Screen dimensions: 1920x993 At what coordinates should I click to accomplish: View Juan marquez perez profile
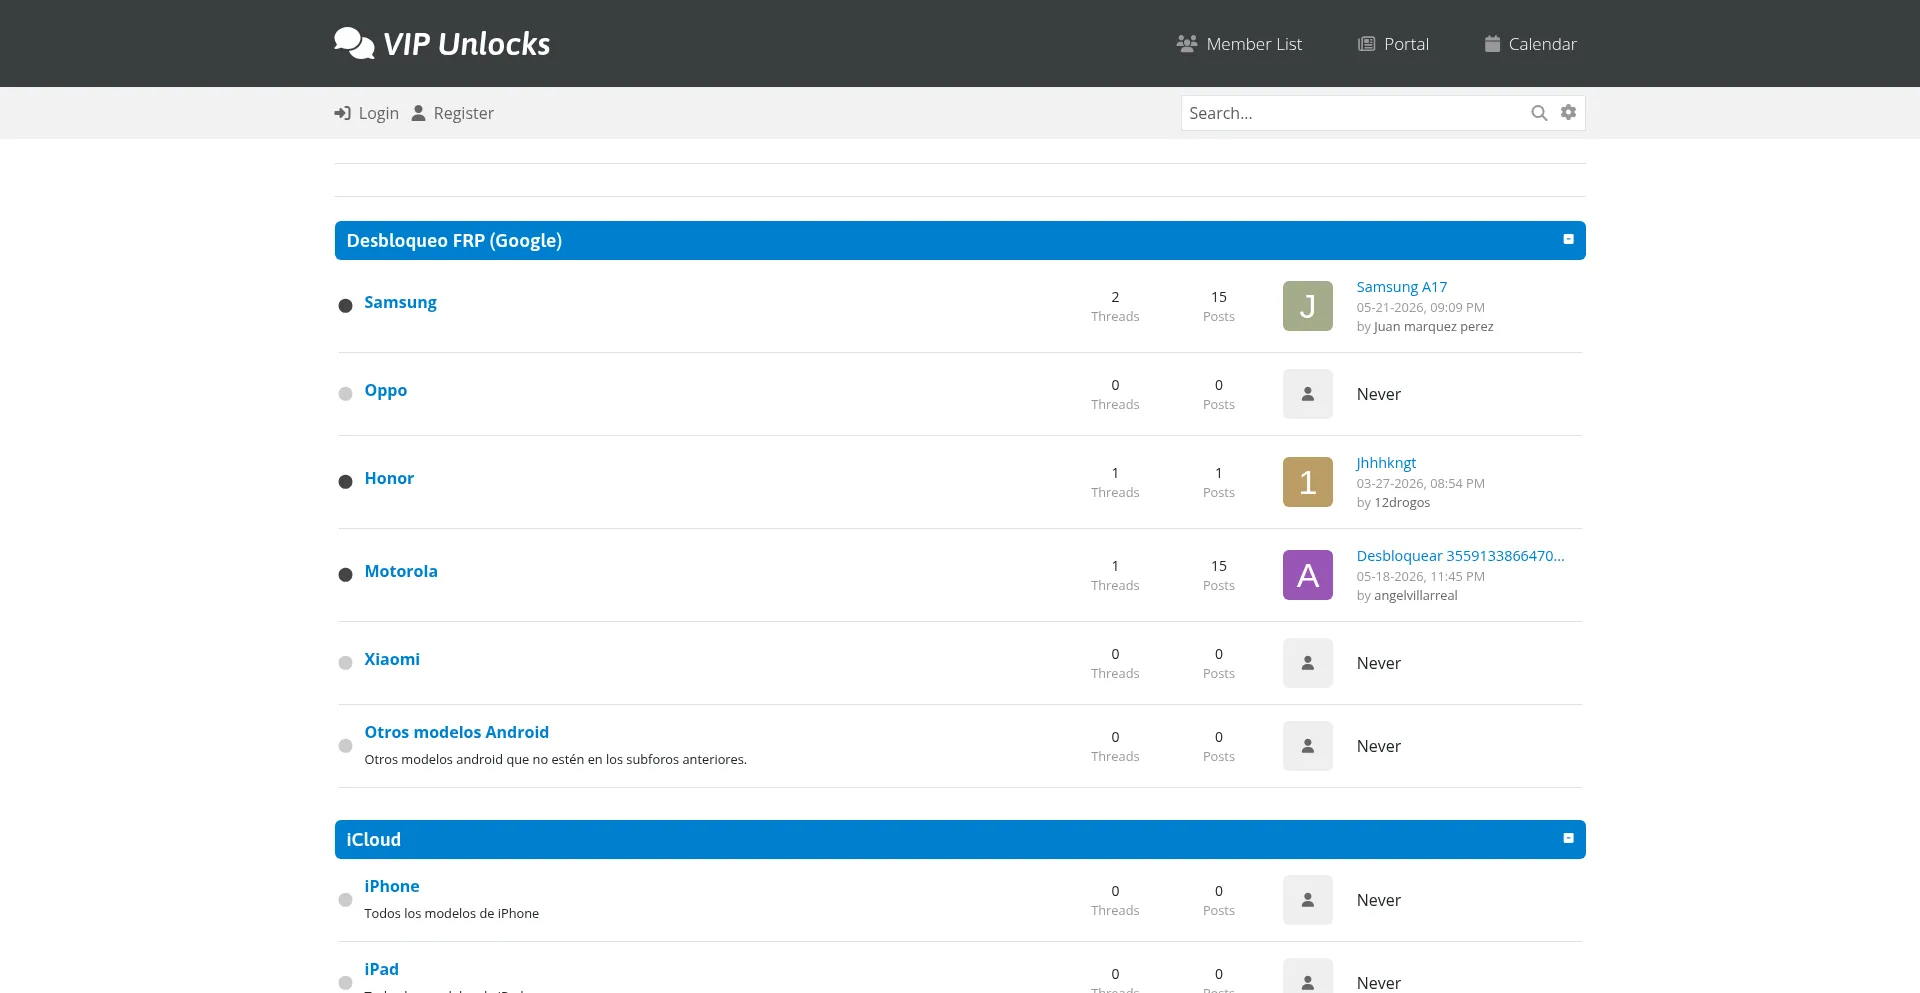(x=1433, y=327)
